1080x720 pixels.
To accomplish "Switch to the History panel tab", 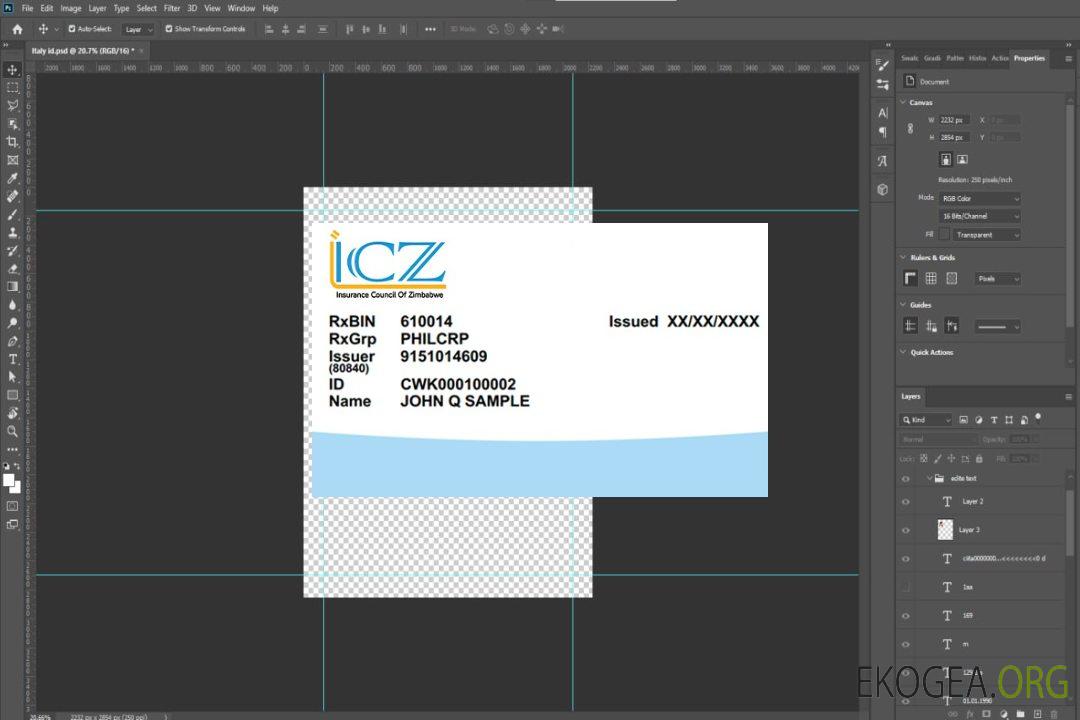I will 977,58.
